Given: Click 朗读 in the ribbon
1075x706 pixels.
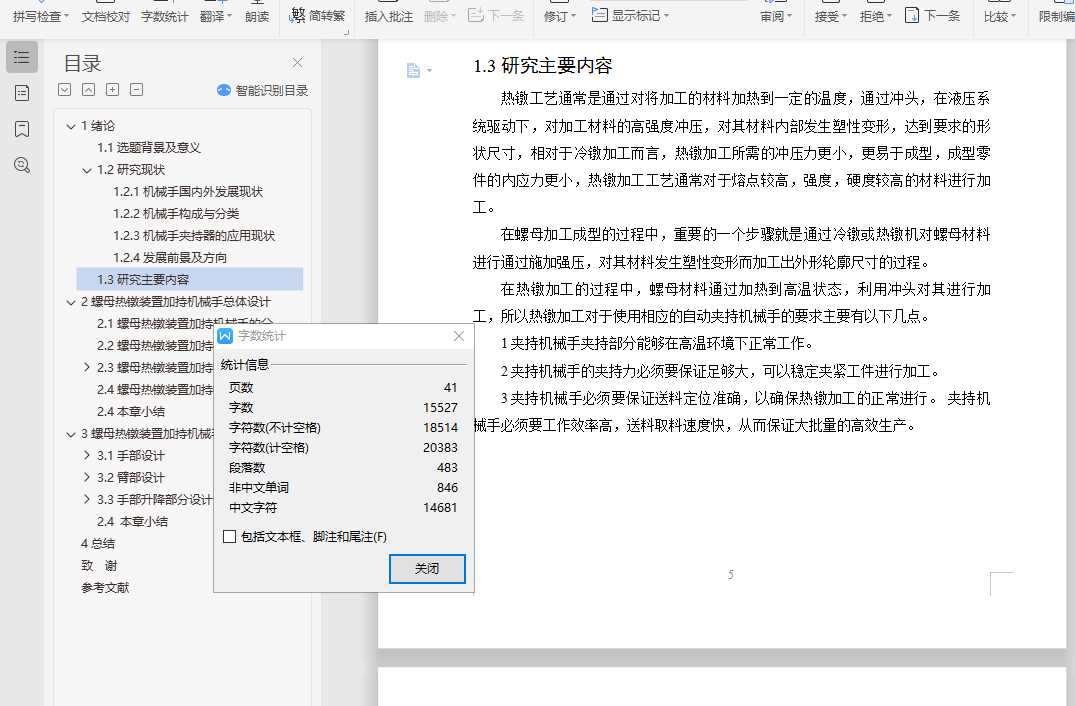Looking at the screenshot, I should [x=257, y=16].
